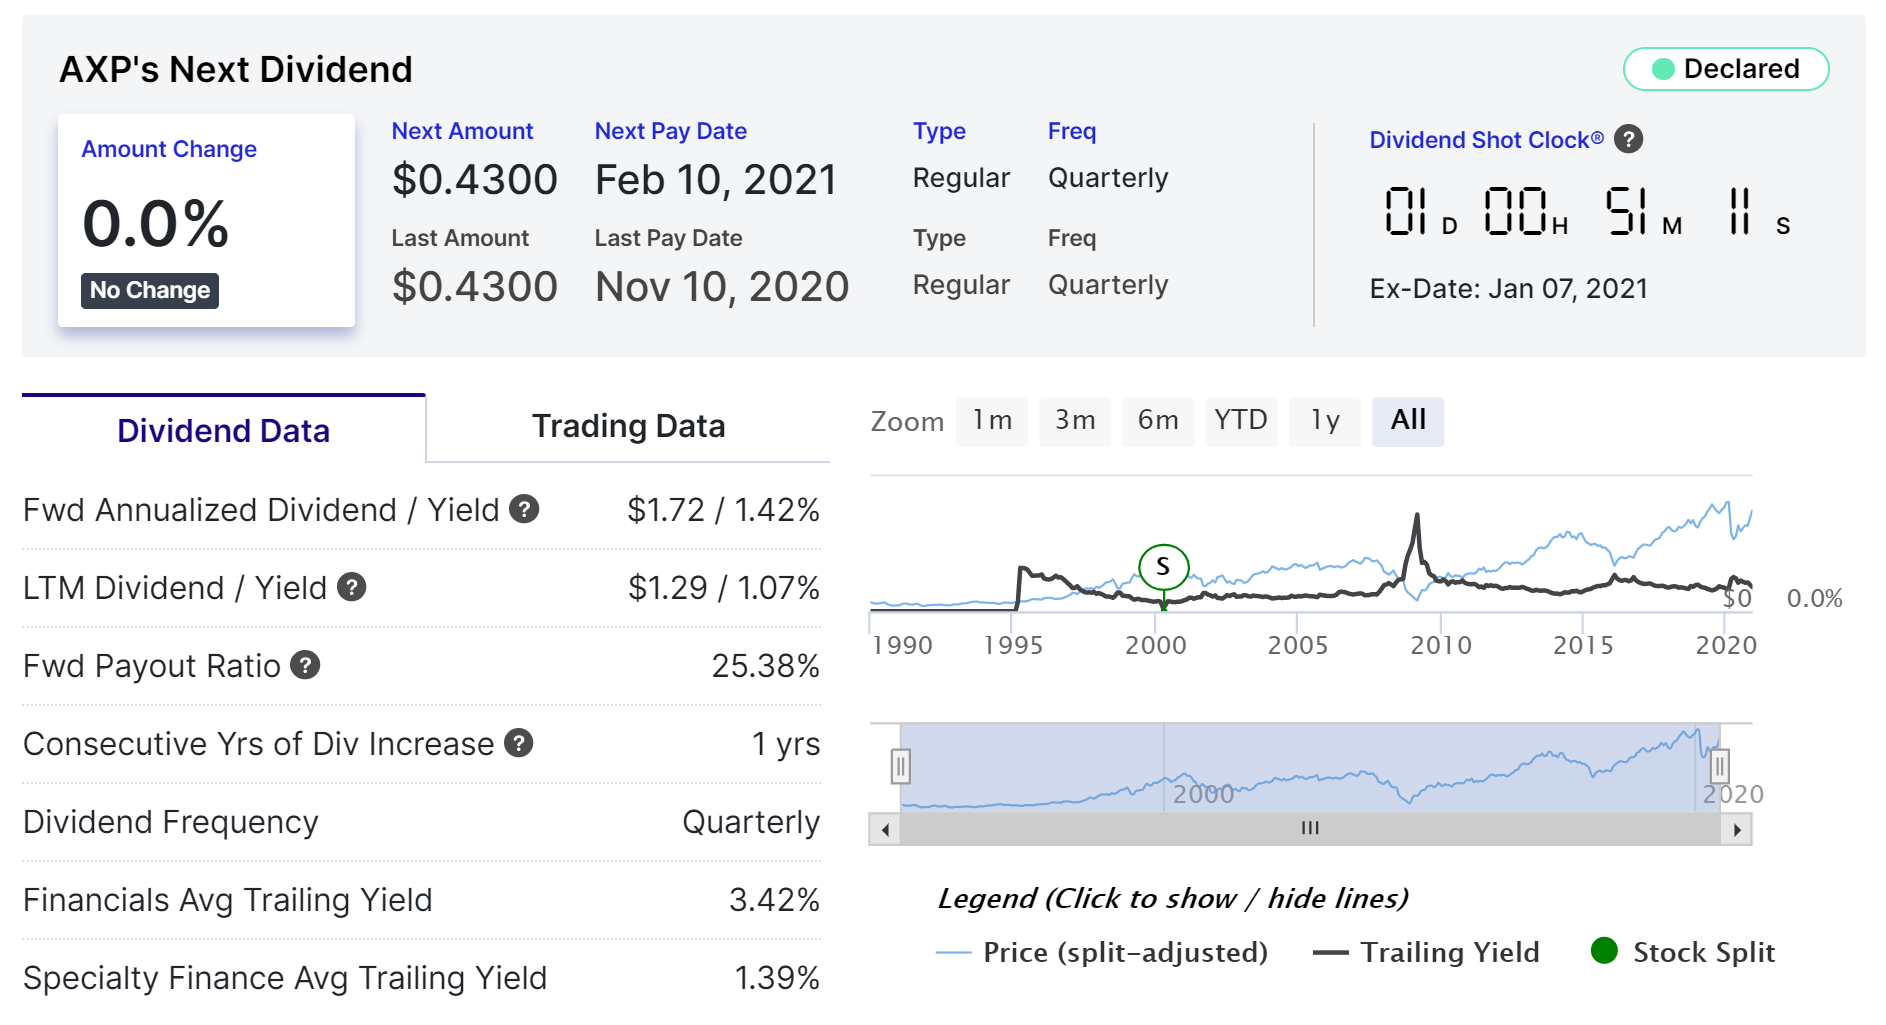Click the navigator scrollbar grip
This screenshot has height=1025, width=1886.
click(x=1310, y=828)
